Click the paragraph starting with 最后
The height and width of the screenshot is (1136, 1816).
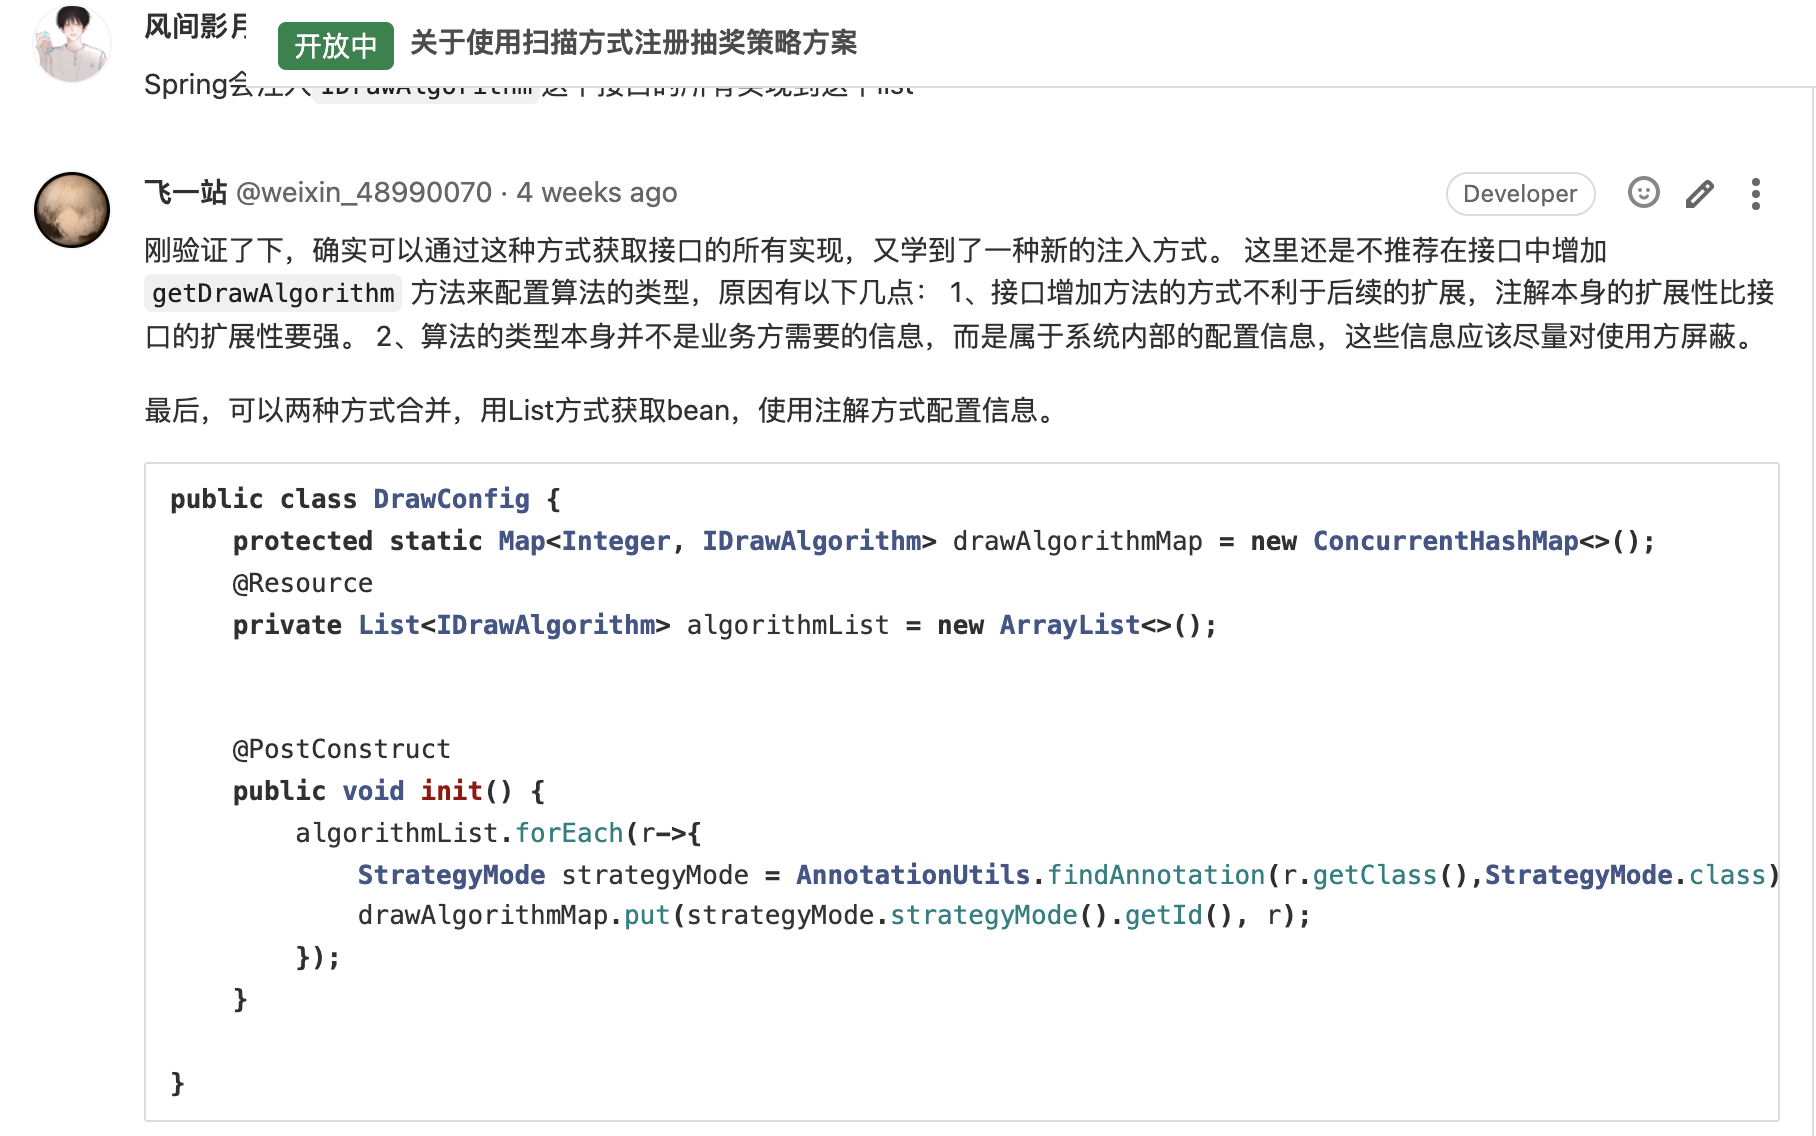point(602,411)
